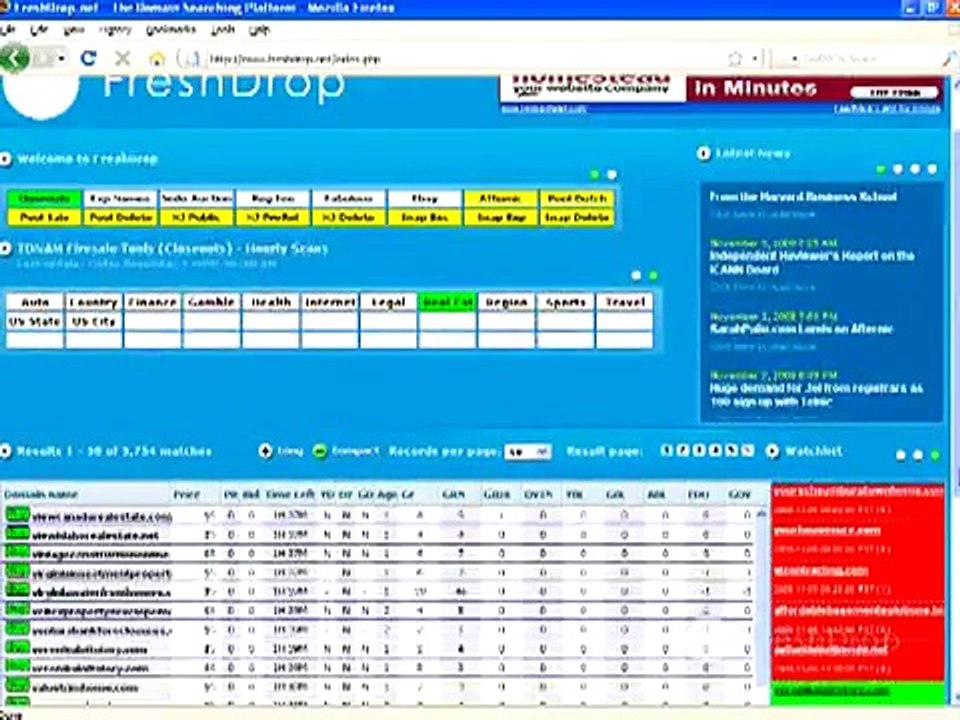Open the History menu

(115, 29)
